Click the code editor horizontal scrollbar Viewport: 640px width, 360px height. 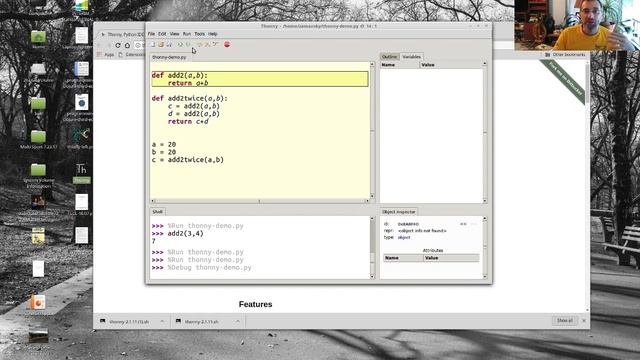click(260, 201)
